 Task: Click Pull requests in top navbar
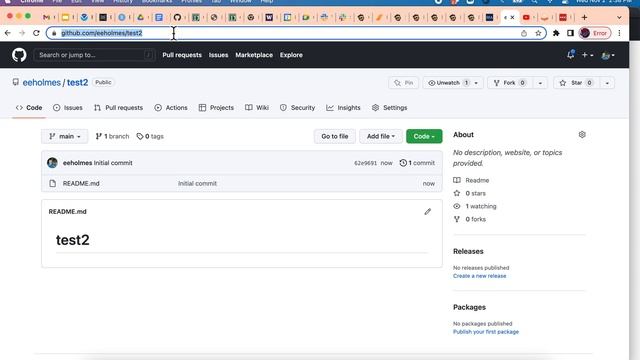[182, 55]
